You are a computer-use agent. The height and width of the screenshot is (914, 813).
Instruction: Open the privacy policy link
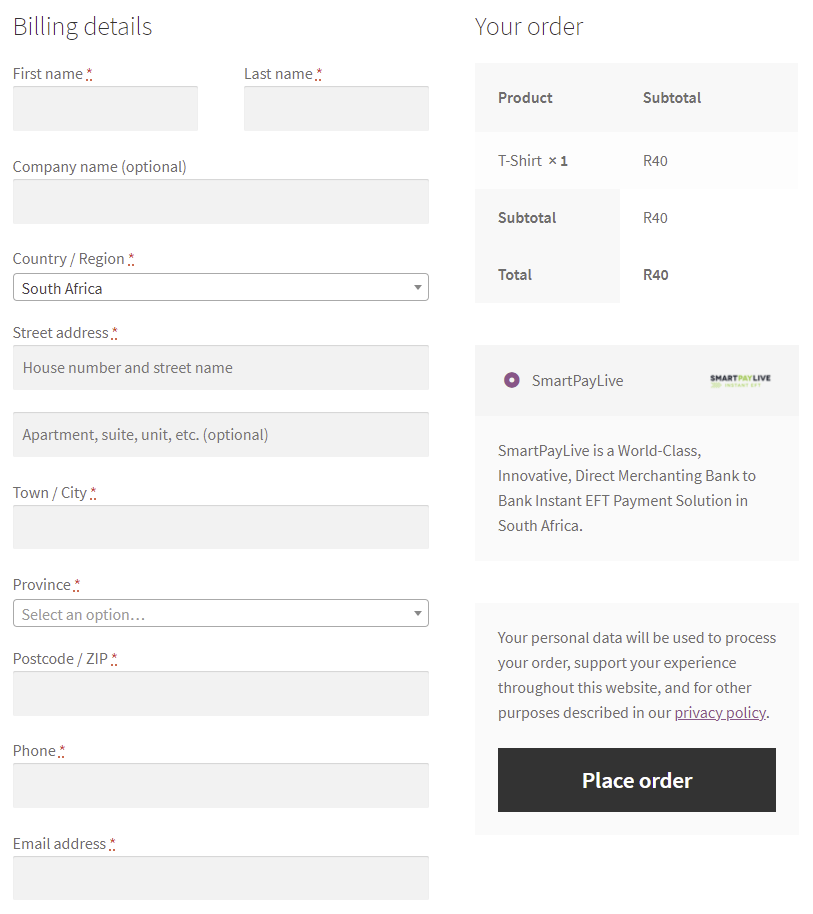720,712
